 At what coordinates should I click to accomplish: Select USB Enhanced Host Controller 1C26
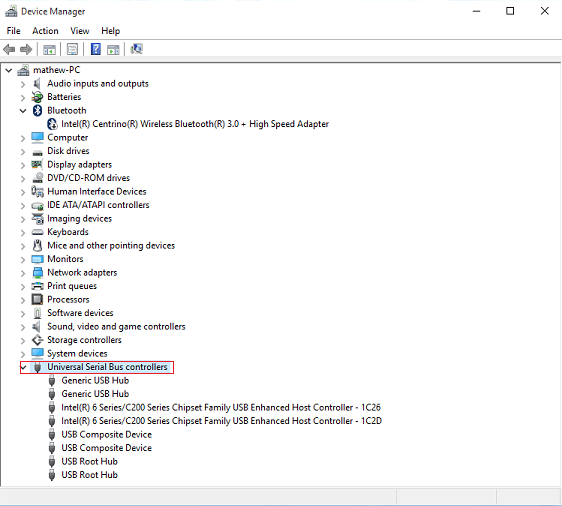click(x=221, y=407)
